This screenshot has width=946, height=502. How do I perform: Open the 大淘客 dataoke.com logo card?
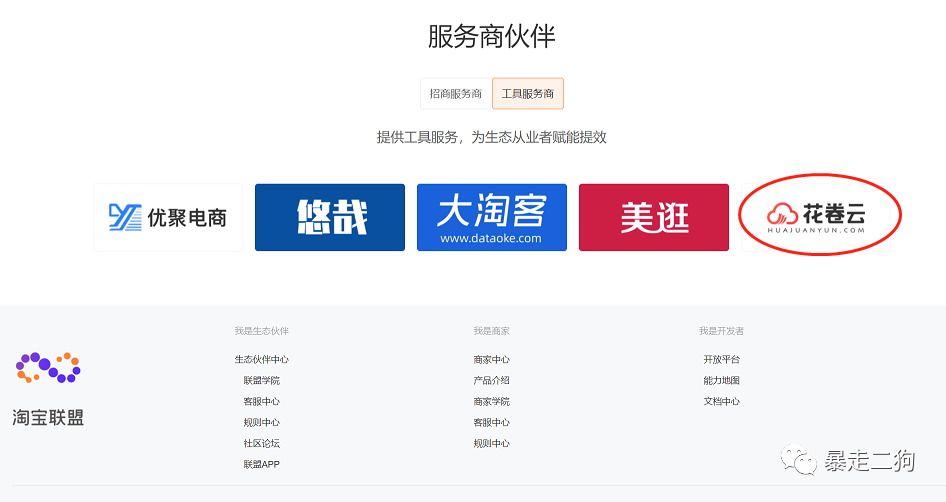click(492, 217)
